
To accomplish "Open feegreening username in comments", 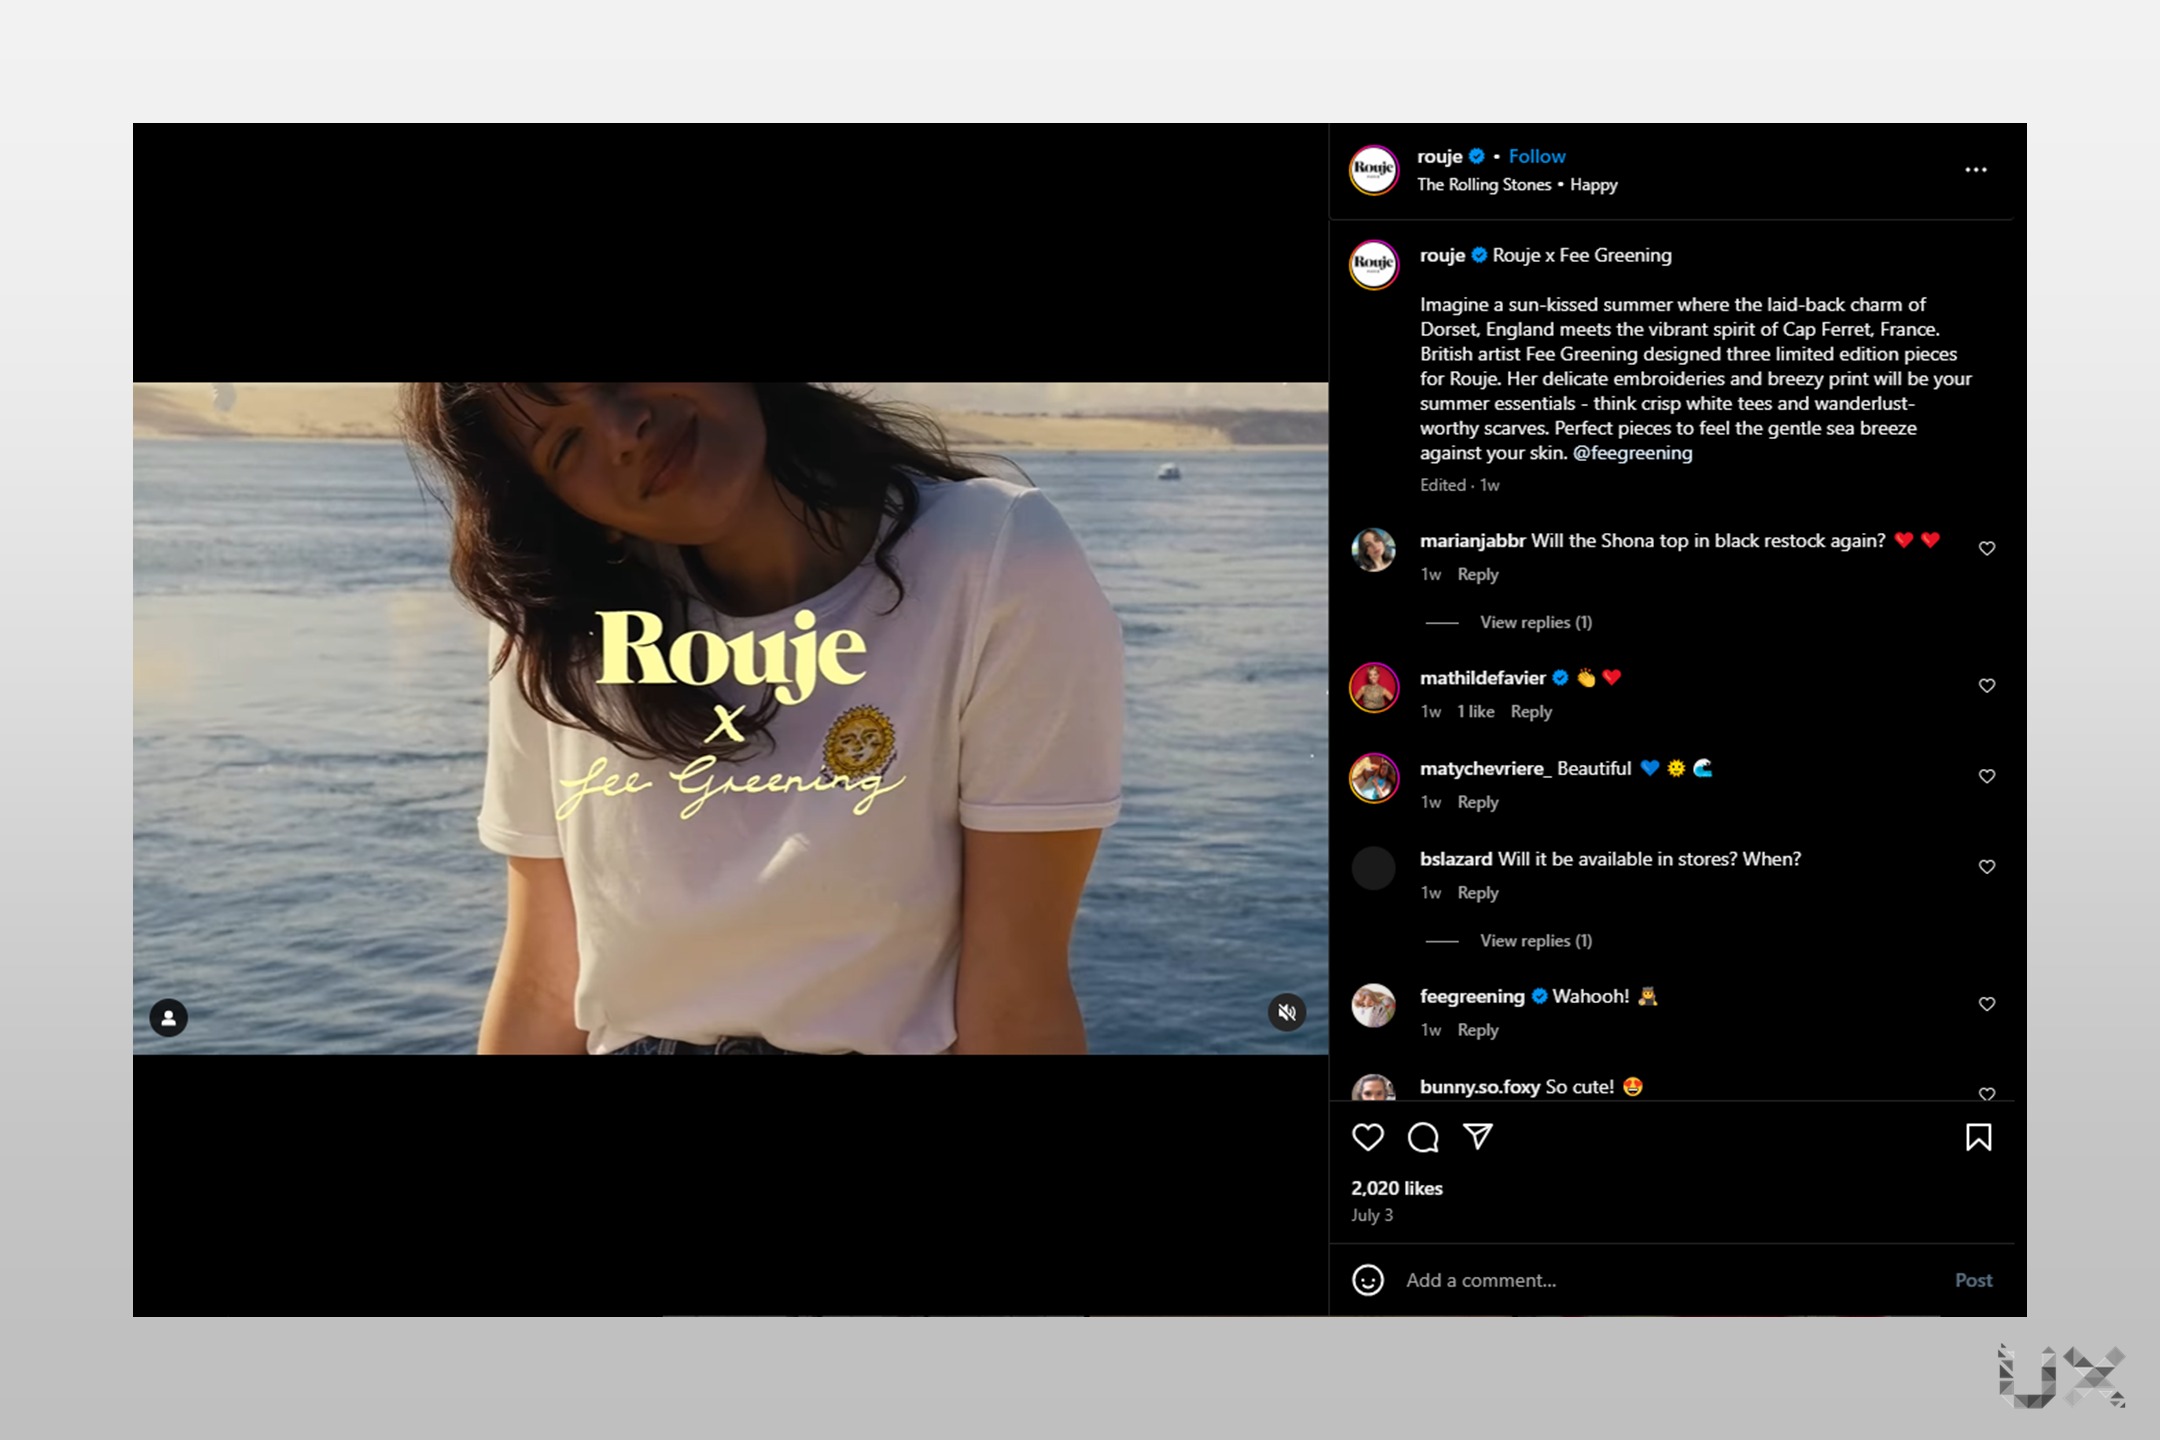I will click(x=1472, y=996).
